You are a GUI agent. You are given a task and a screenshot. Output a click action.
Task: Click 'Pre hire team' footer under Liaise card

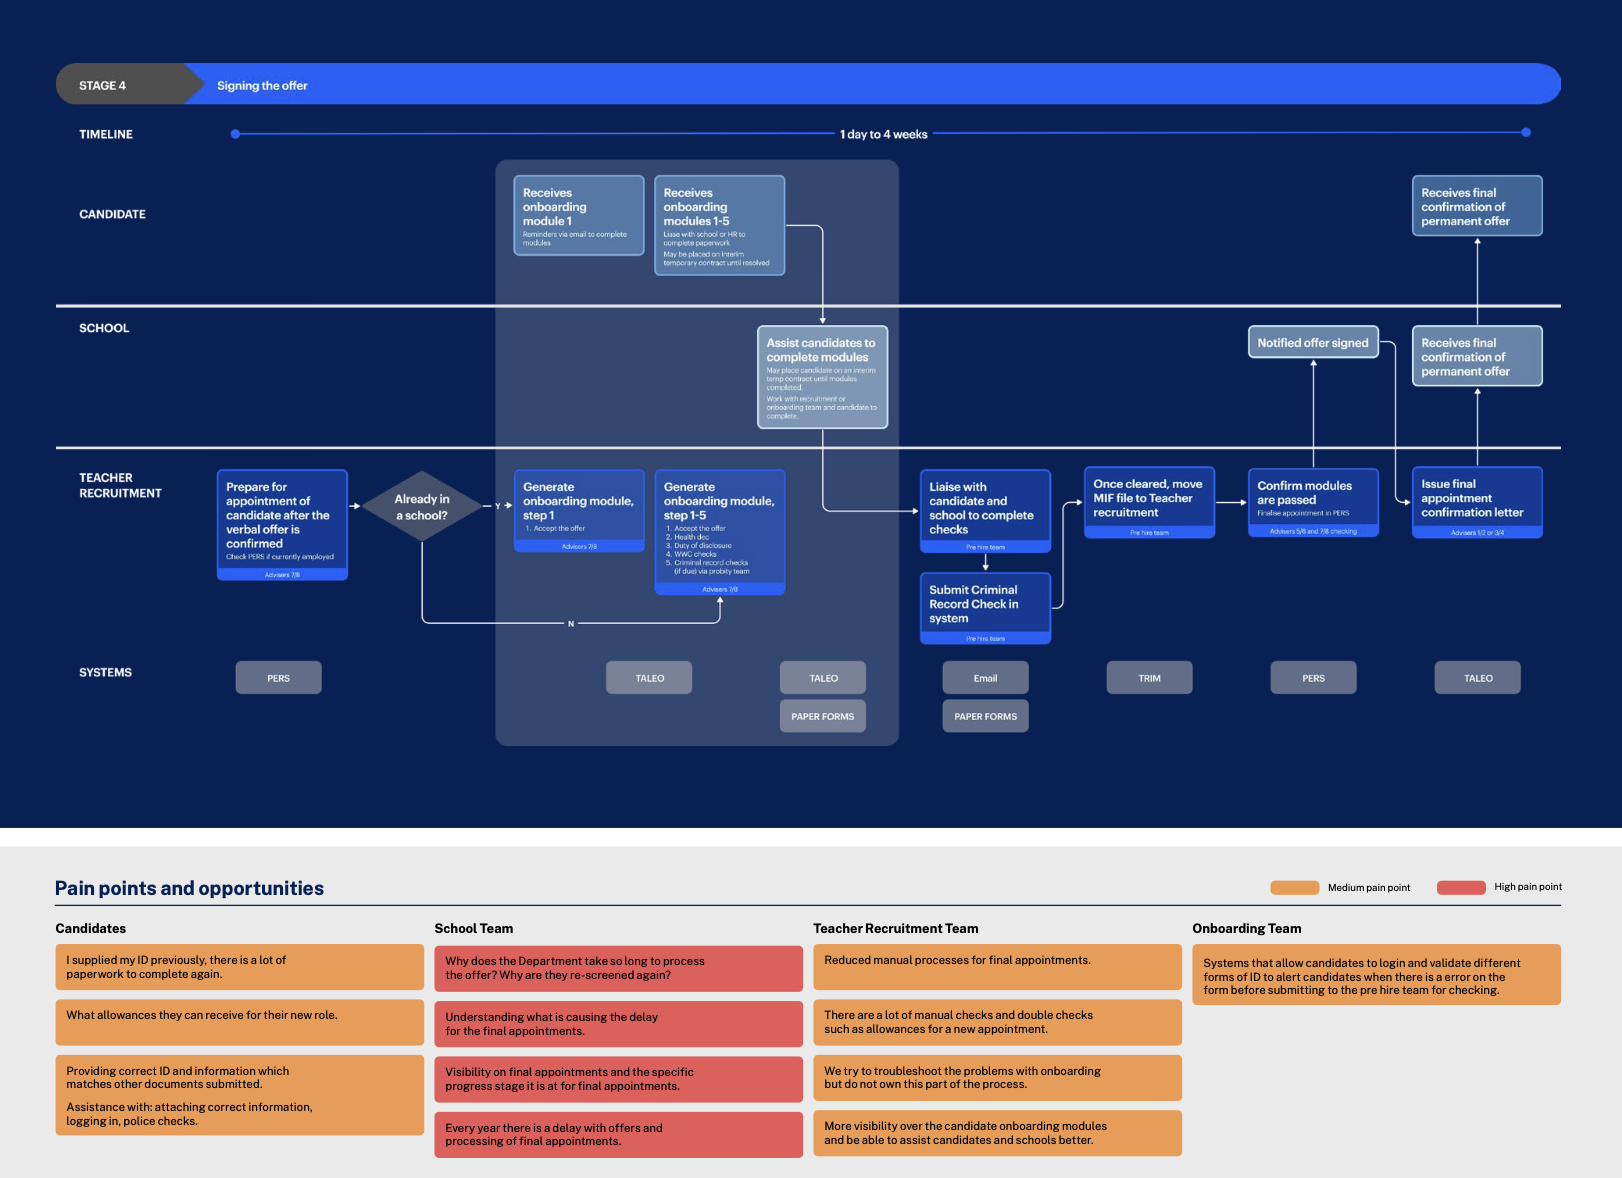click(x=985, y=547)
